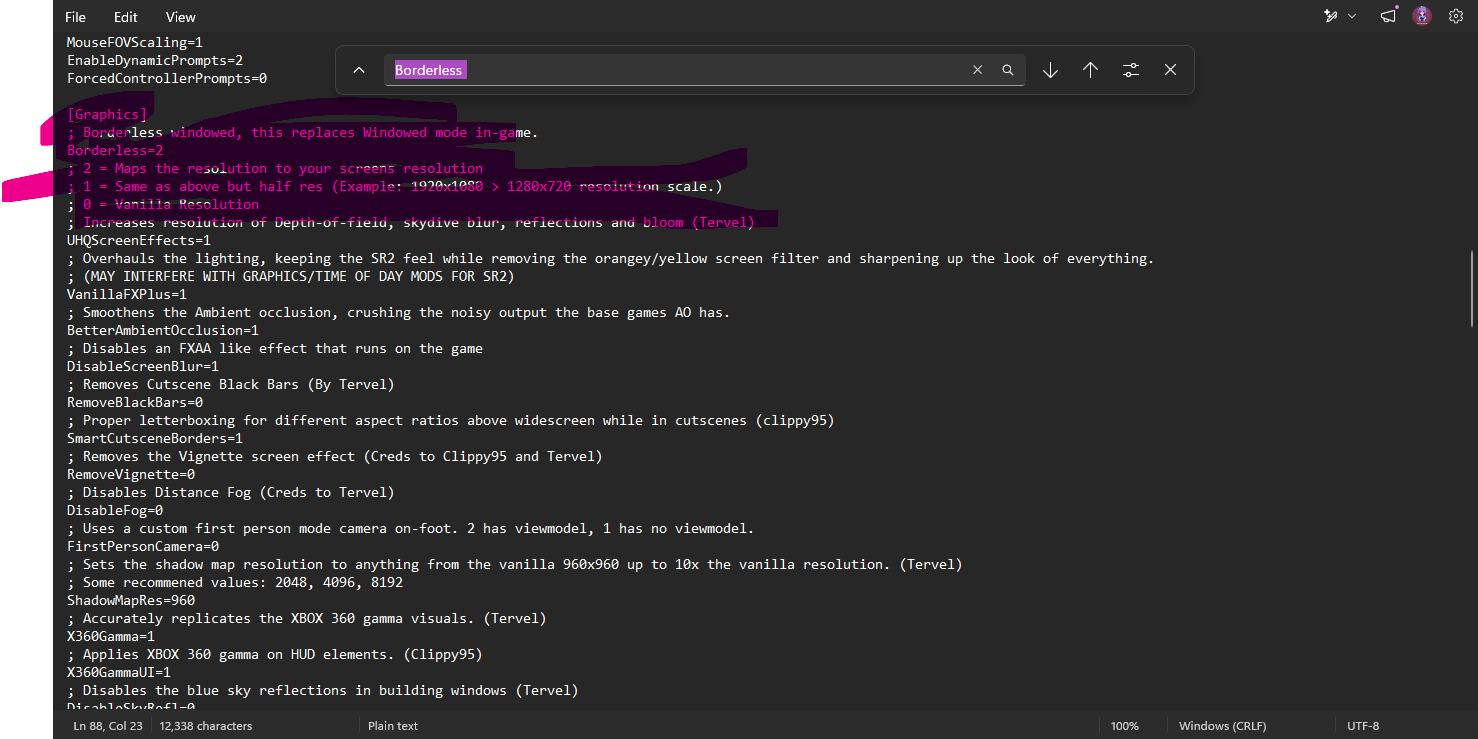The image size is (1478, 739).
Task: Click the 12,338 characters status entry
Action: point(206,726)
